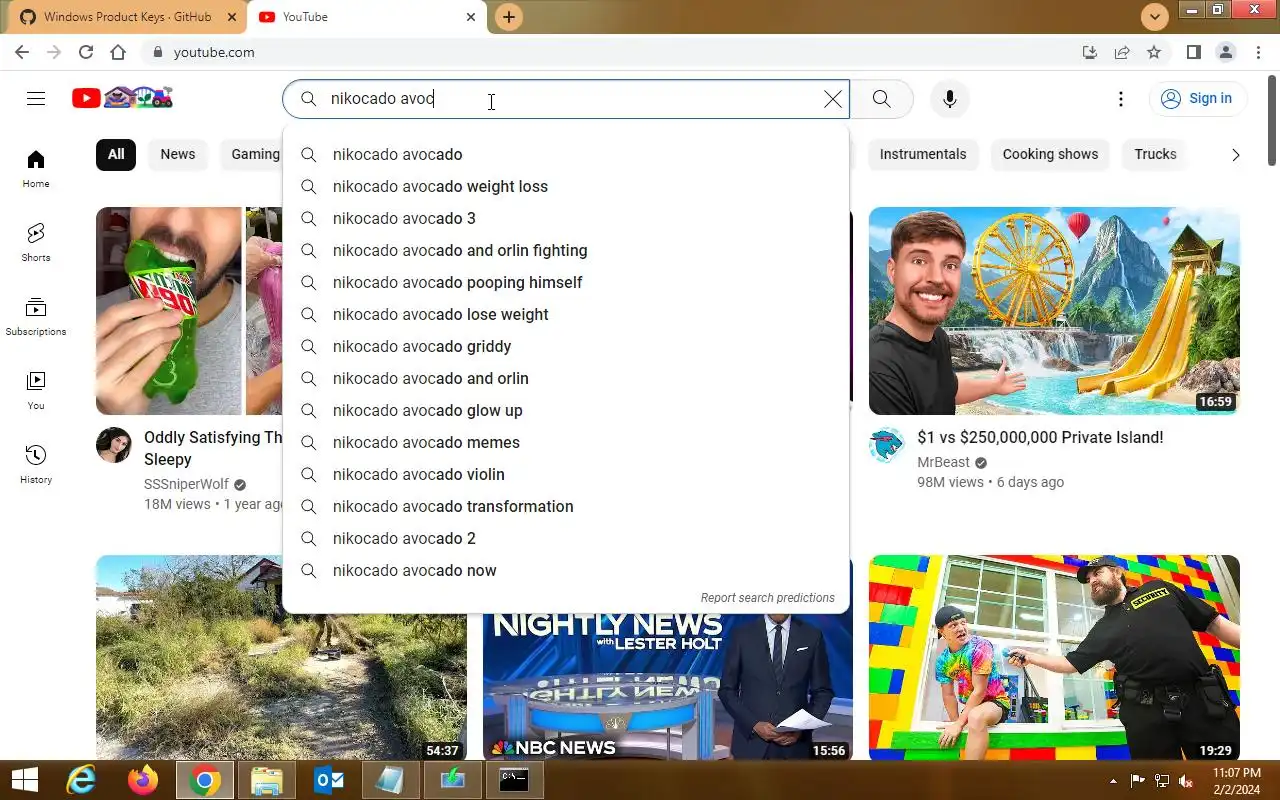Toggle the browser side panel

pos(1193,52)
